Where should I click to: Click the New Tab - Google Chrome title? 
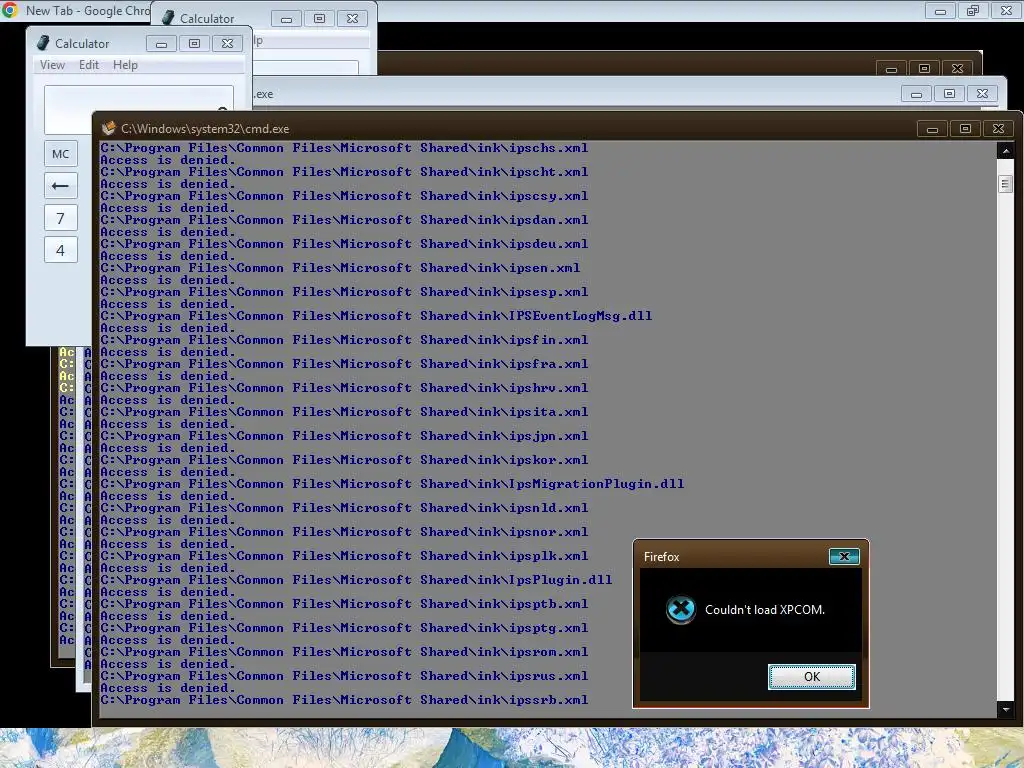pyautogui.click(x=88, y=10)
